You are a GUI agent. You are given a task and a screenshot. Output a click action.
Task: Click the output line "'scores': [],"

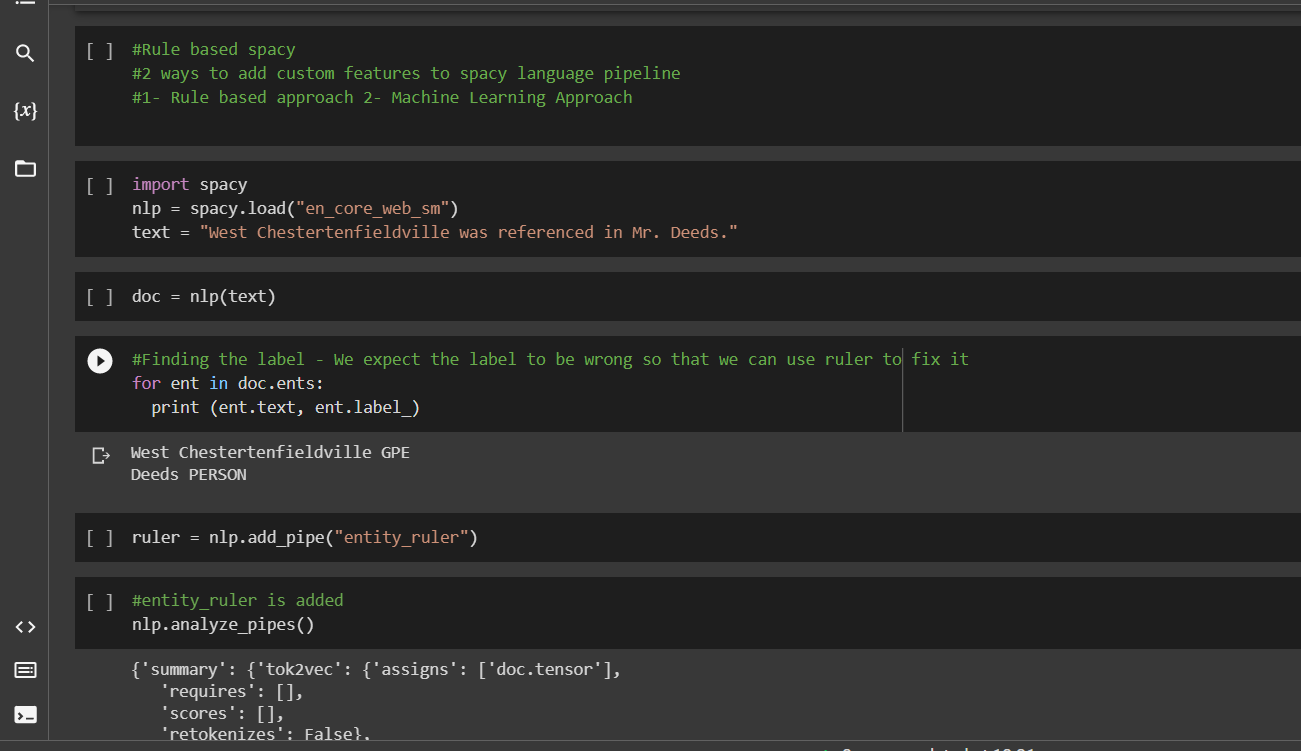(x=222, y=713)
